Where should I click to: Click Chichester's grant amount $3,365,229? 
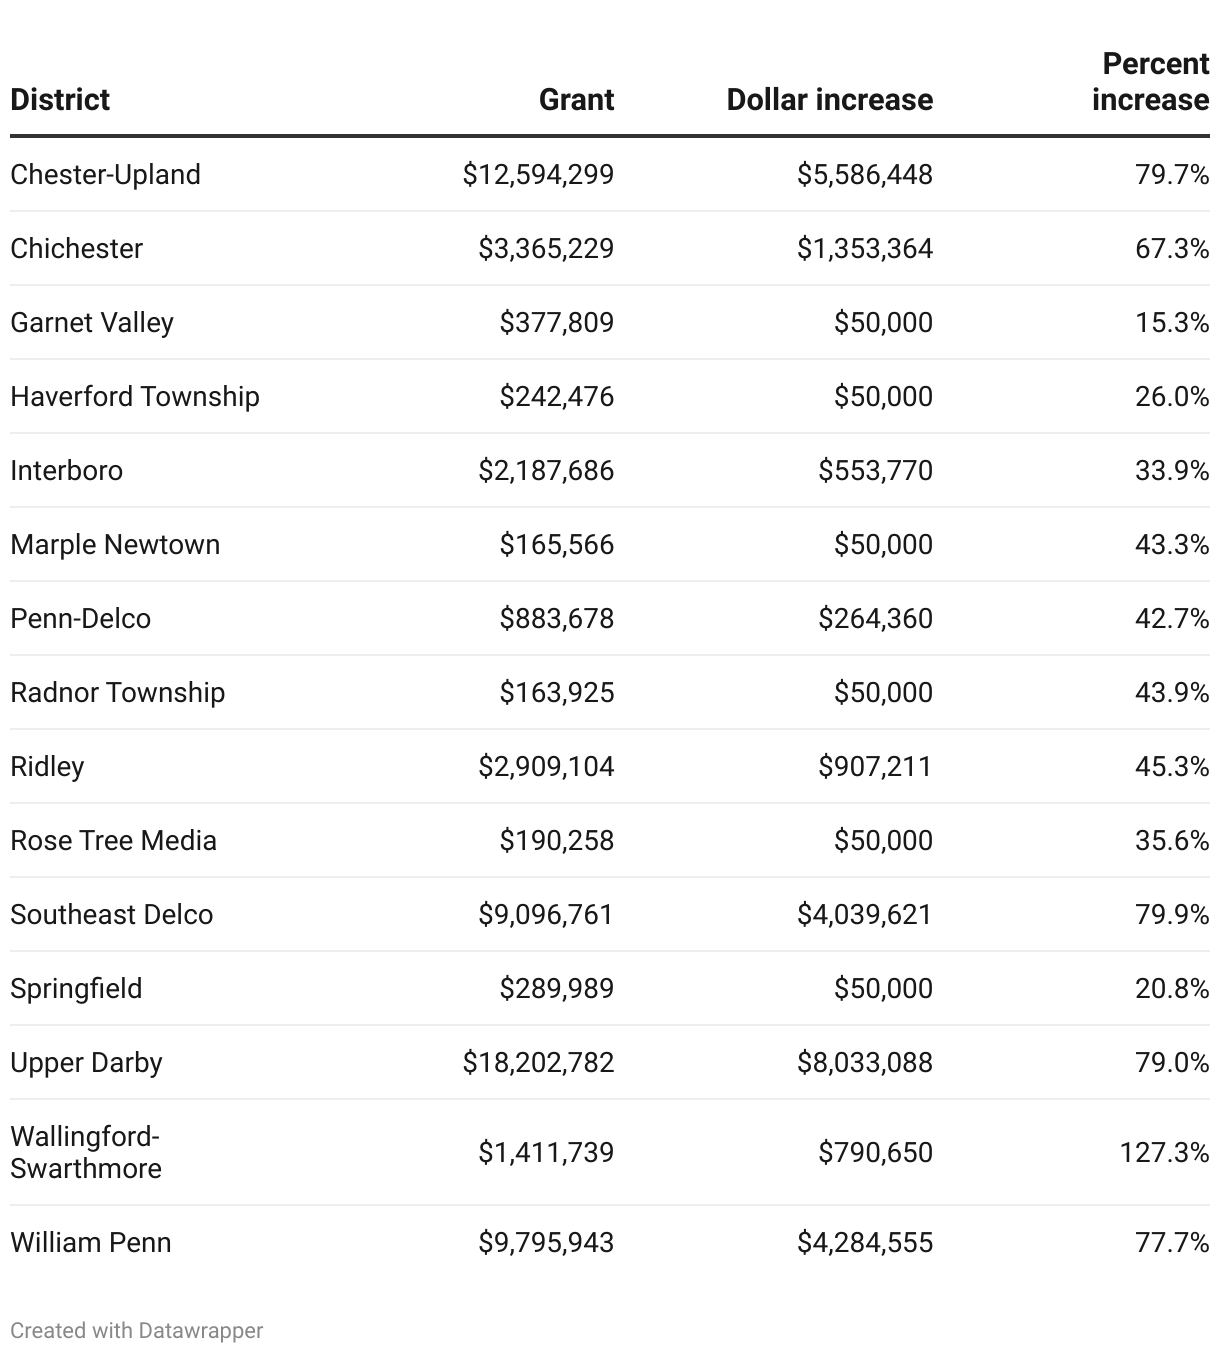[x=546, y=249]
